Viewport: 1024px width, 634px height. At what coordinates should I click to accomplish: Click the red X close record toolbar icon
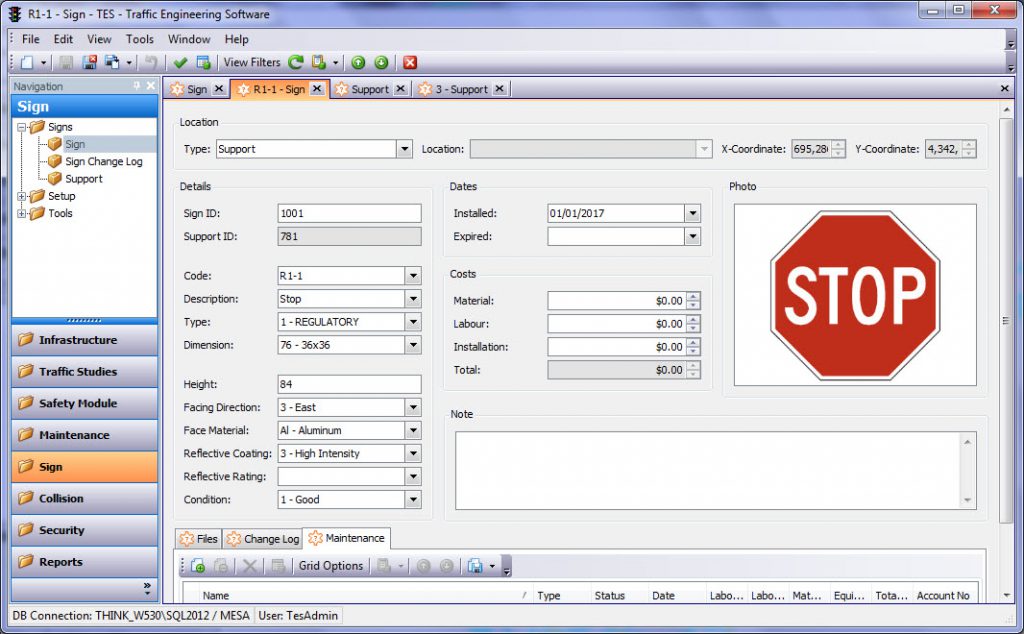(409, 62)
